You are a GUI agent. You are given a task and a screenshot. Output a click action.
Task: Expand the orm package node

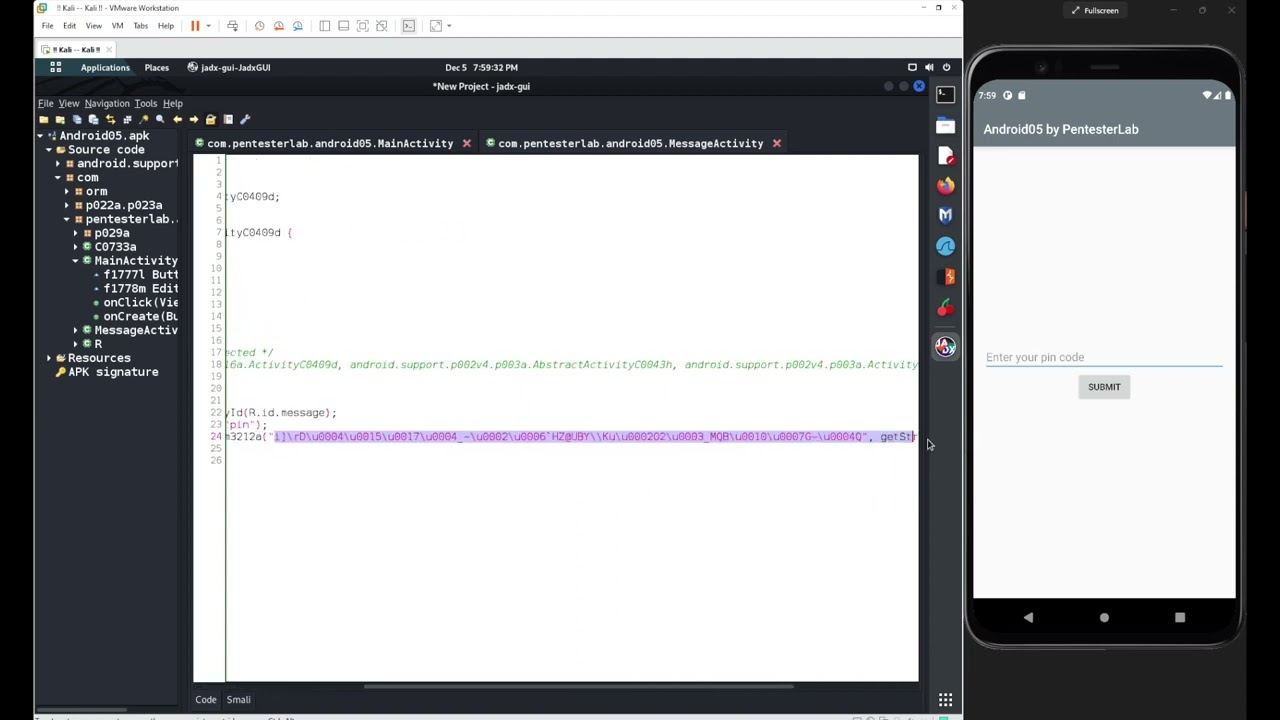tap(67, 191)
